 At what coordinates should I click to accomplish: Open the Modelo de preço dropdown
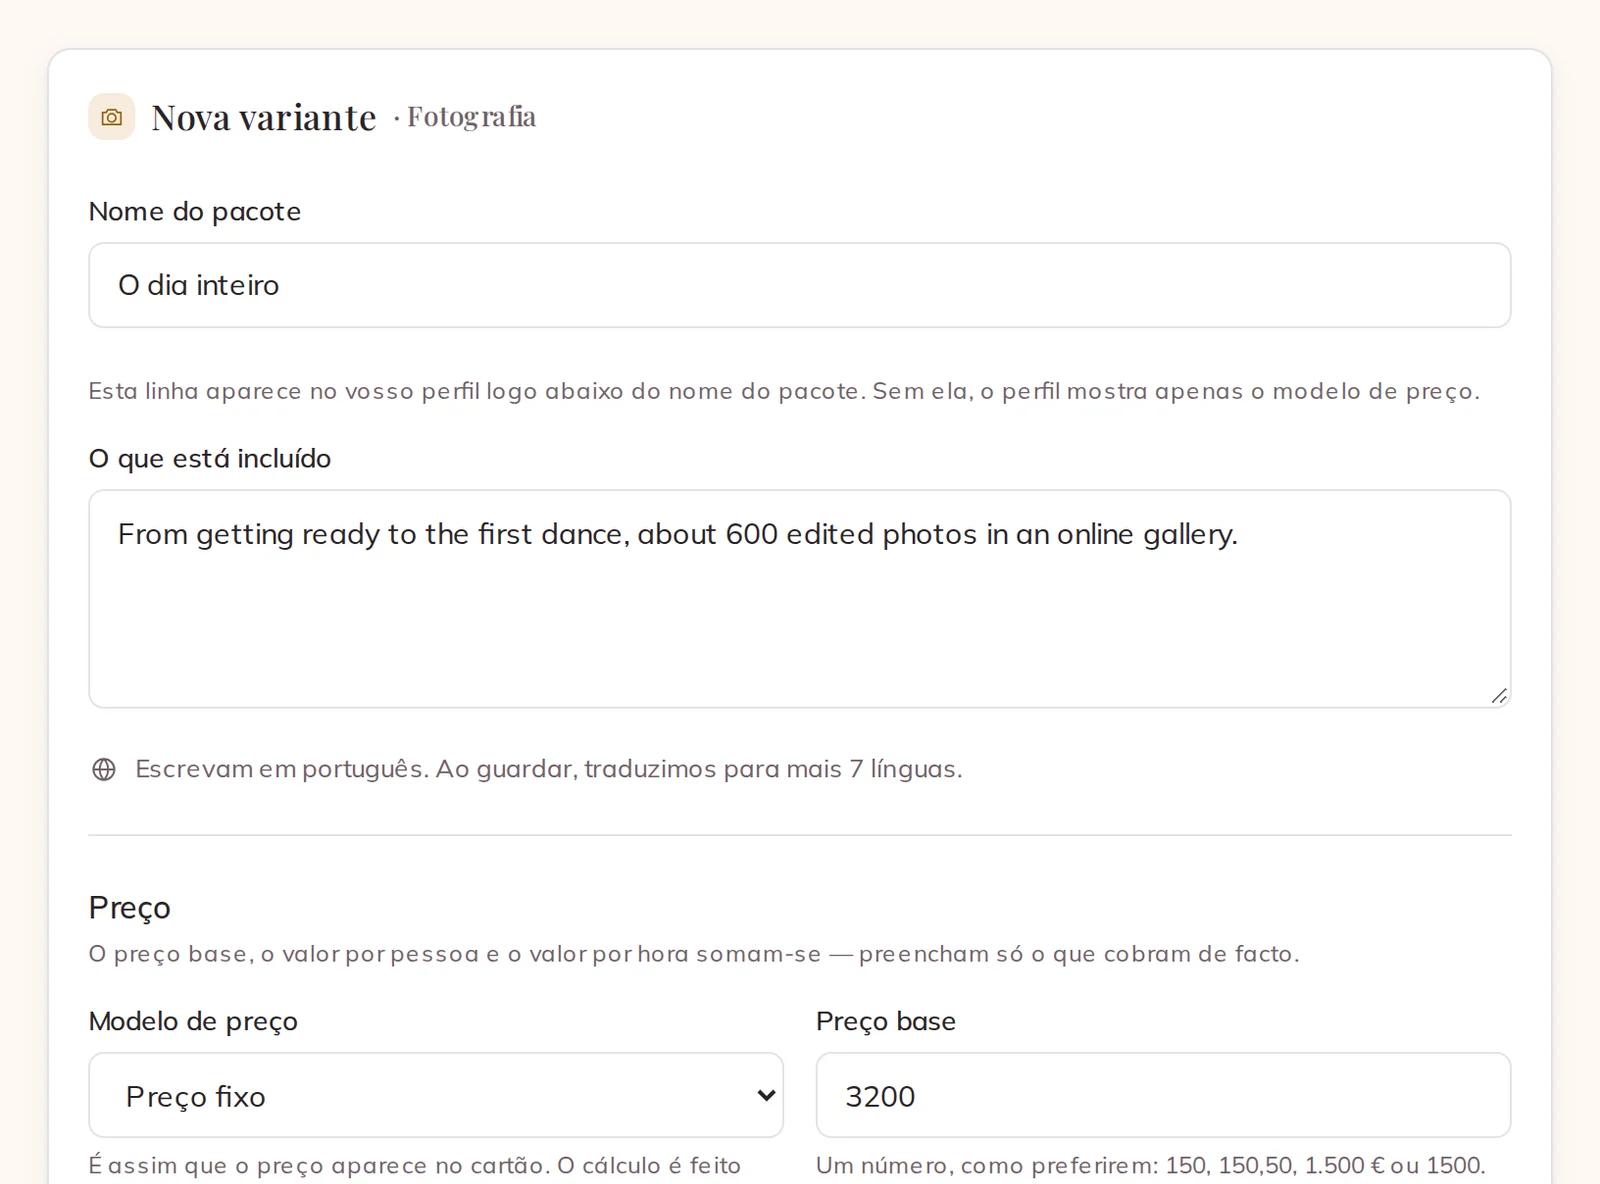[436, 1095]
